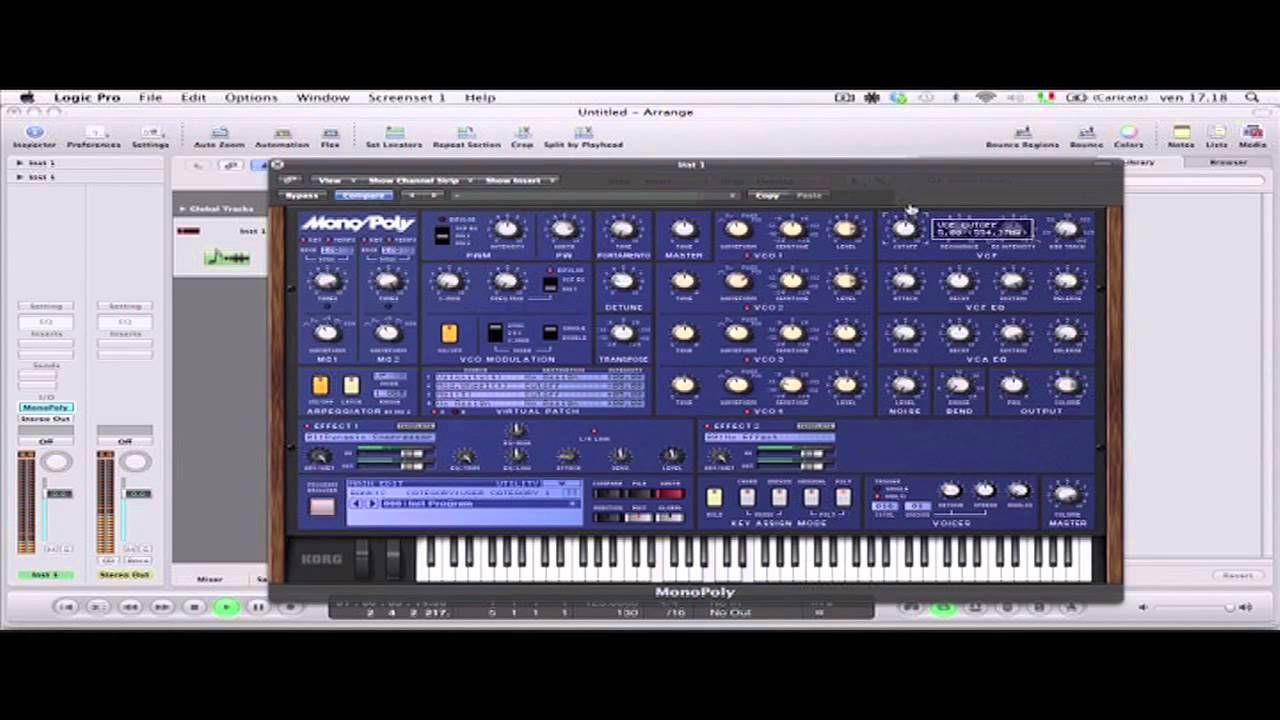Viewport: 1280px width, 720px height.
Task: Click the Bounce Regions toolbar icon
Action: click(x=1022, y=137)
